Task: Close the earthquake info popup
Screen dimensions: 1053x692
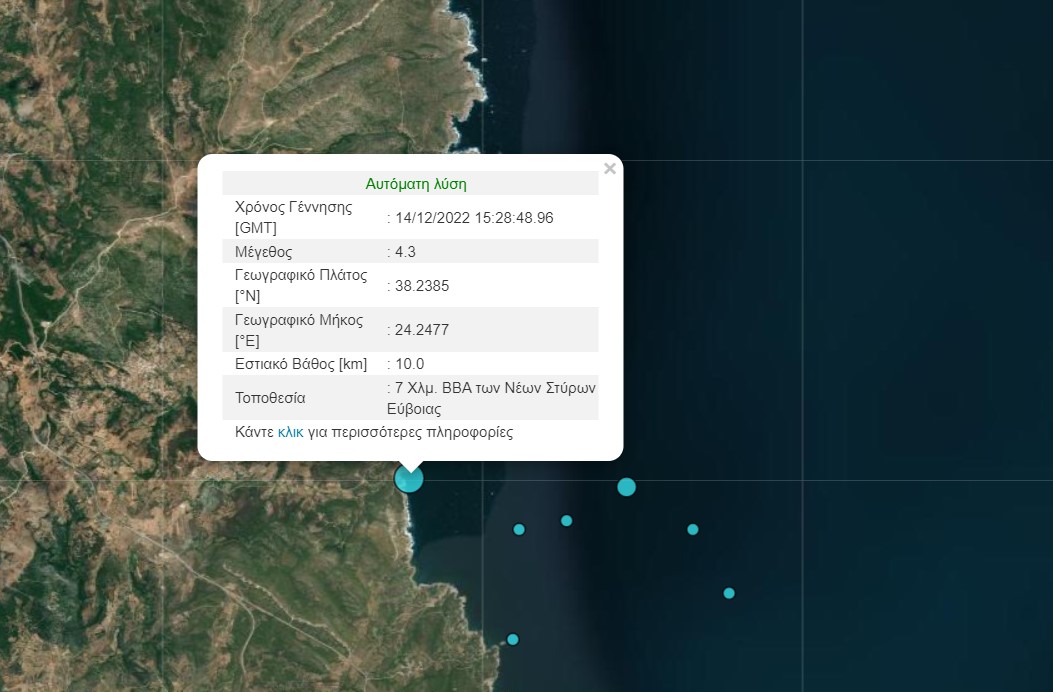Action: tap(609, 169)
